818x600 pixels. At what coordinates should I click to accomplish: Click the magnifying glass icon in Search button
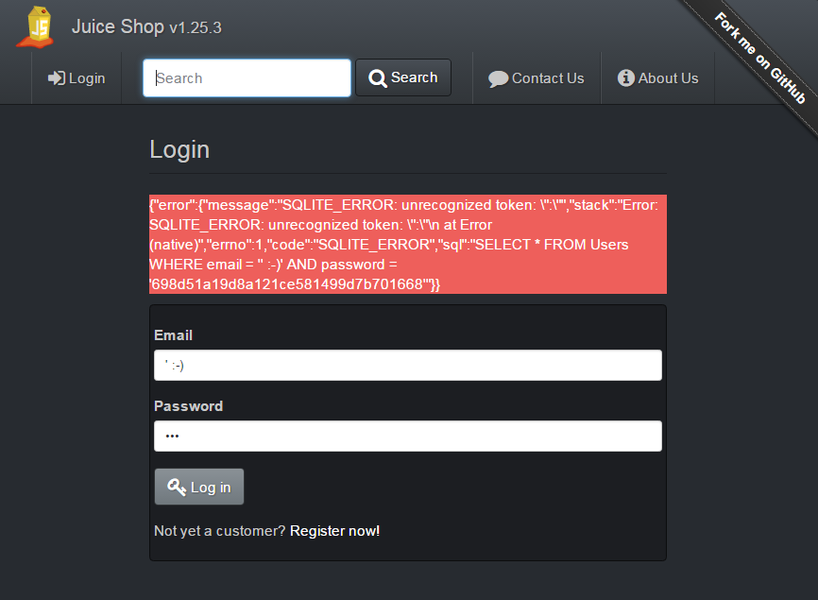click(377, 78)
